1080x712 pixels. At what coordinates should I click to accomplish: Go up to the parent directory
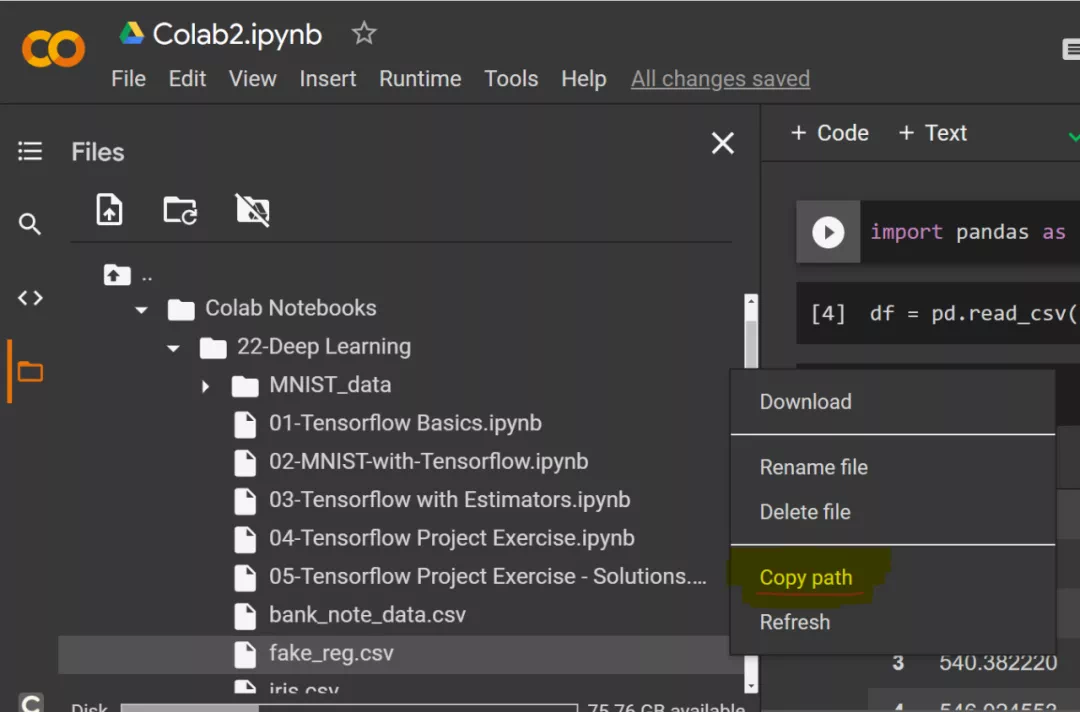118,274
